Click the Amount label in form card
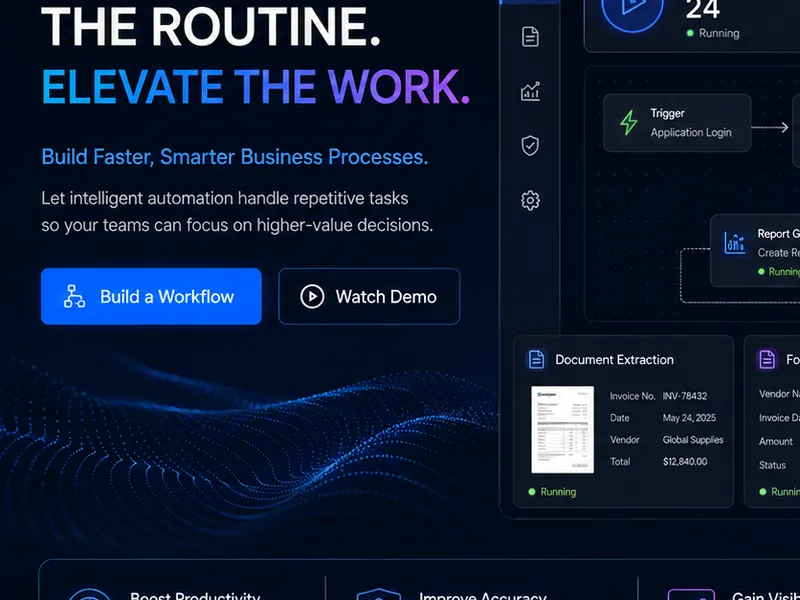The height and width of the screenshot is (600, 800). point(776,441)
